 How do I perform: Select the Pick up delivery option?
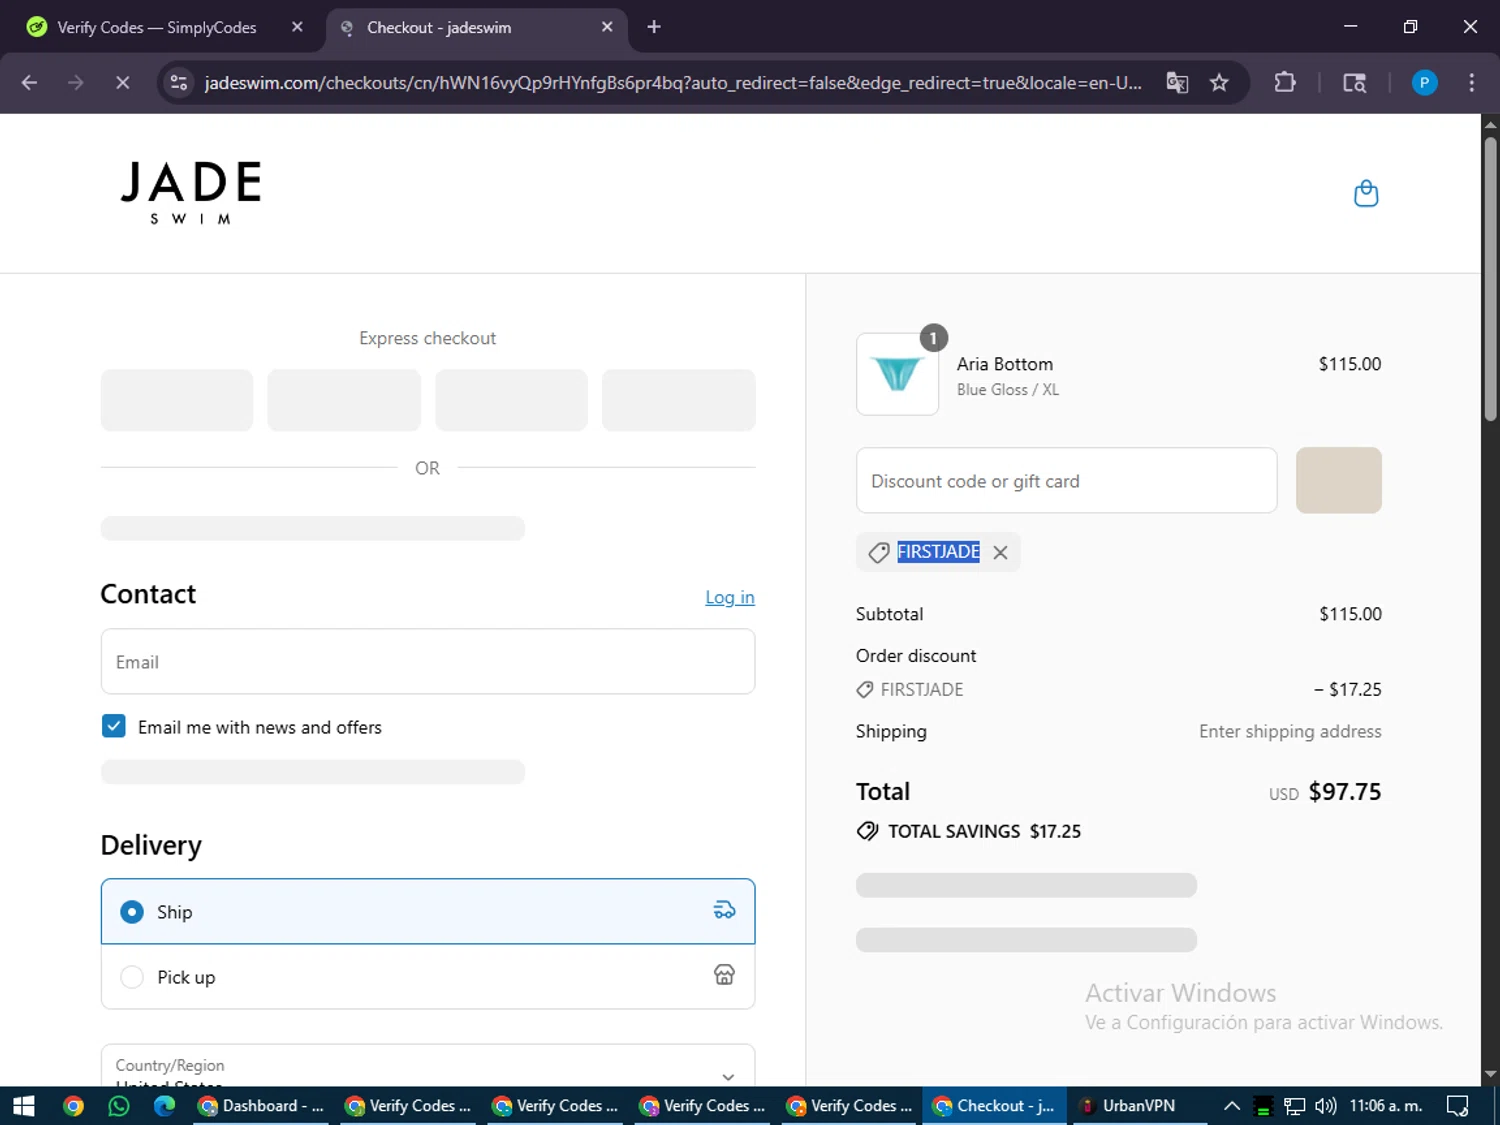click(x=428, y=977)
